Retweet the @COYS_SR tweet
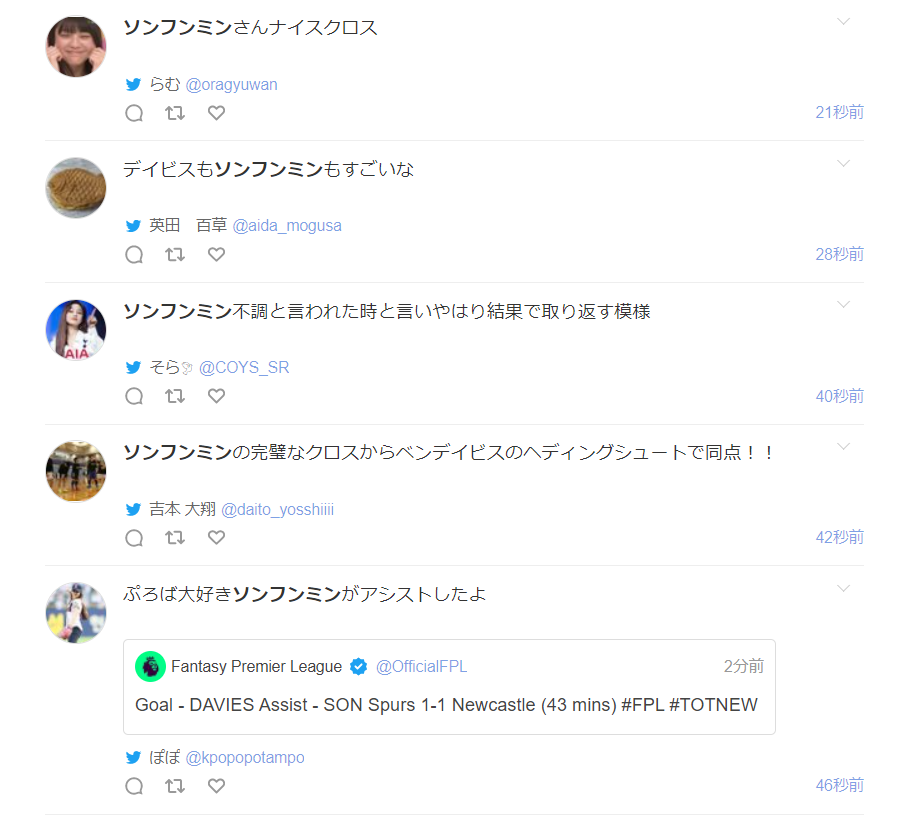 [175, 396]
